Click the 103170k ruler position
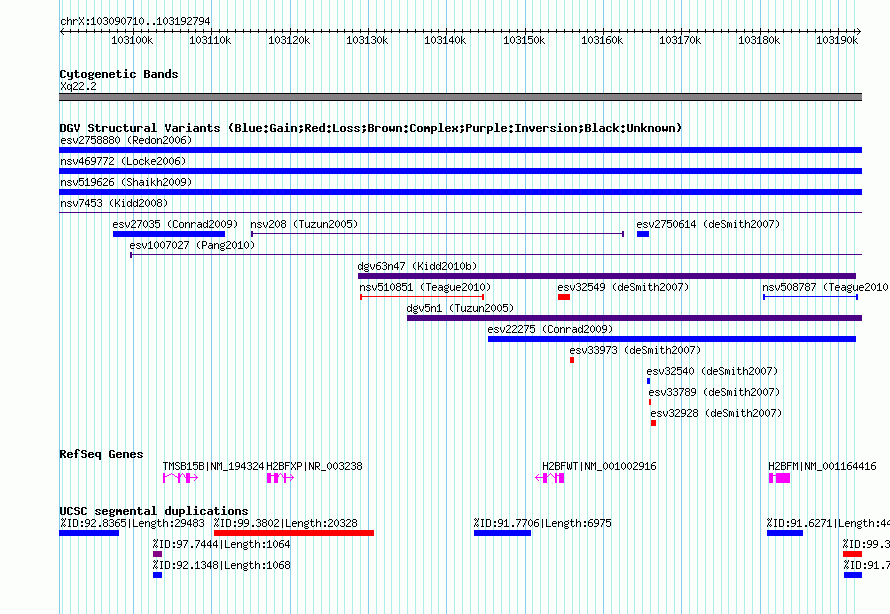This screenshot has width=890, height=614. click(x=680, y=40)
